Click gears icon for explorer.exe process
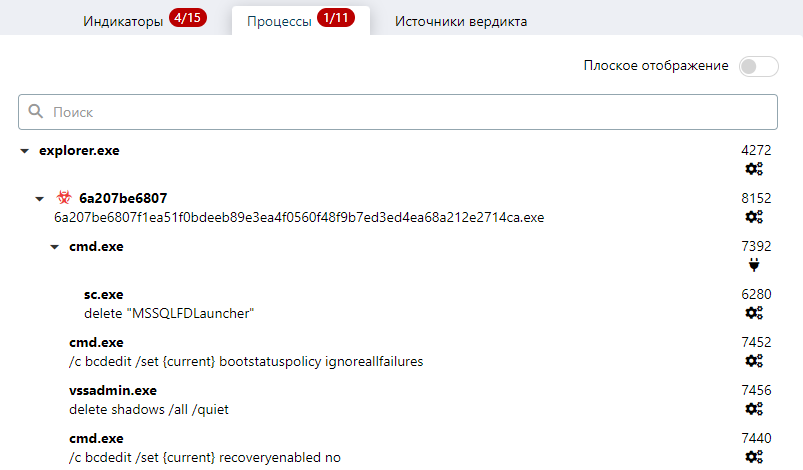 754,169
